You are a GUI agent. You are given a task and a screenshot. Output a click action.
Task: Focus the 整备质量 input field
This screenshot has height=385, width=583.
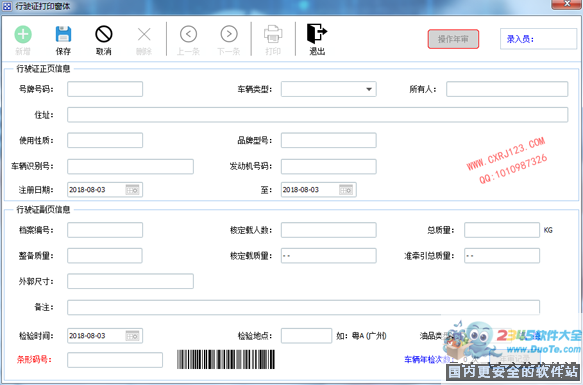click(x=105, y=256)
